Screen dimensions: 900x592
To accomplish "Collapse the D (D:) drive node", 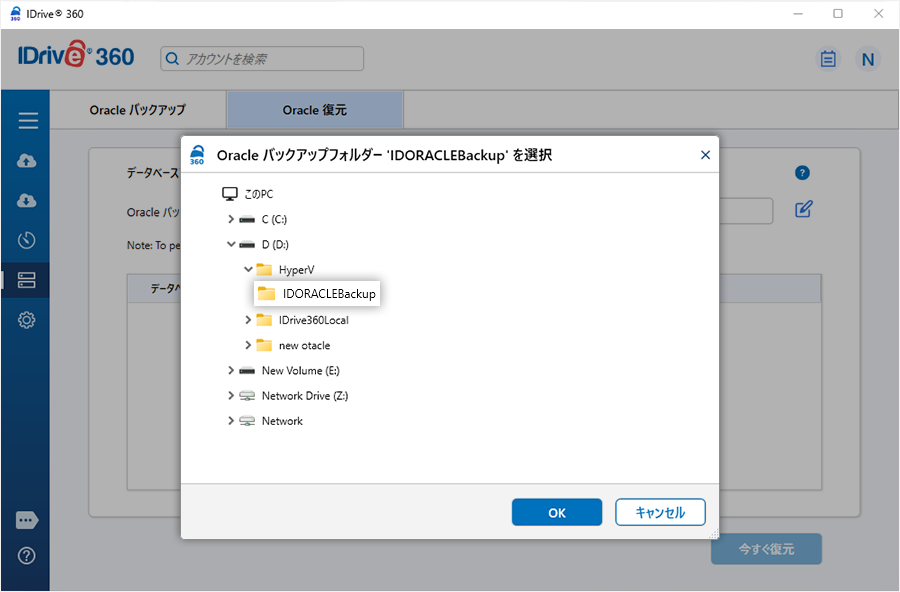I will tap(232, 244).
